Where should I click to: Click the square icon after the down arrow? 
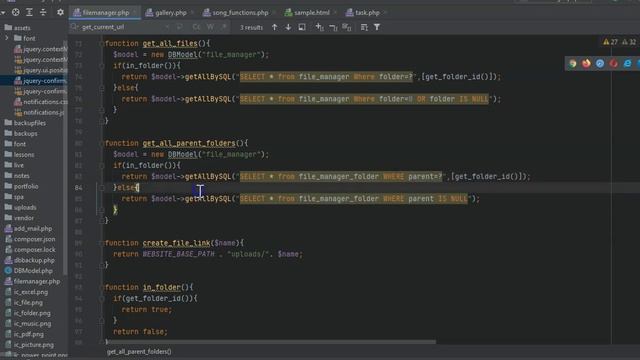point(302,27)
